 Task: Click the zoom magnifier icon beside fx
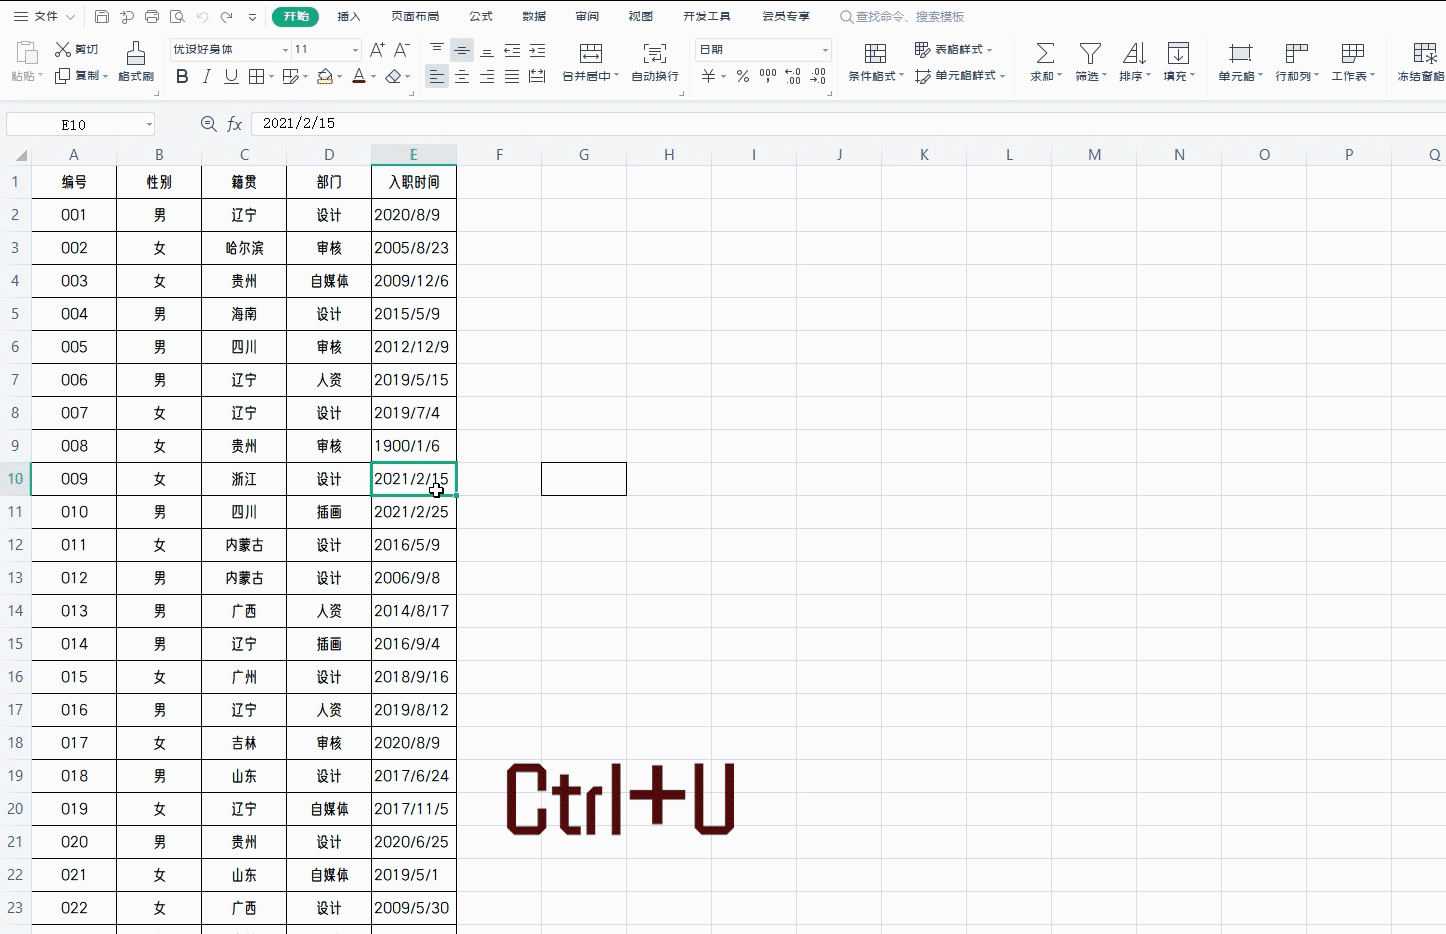tap(208, 124)
